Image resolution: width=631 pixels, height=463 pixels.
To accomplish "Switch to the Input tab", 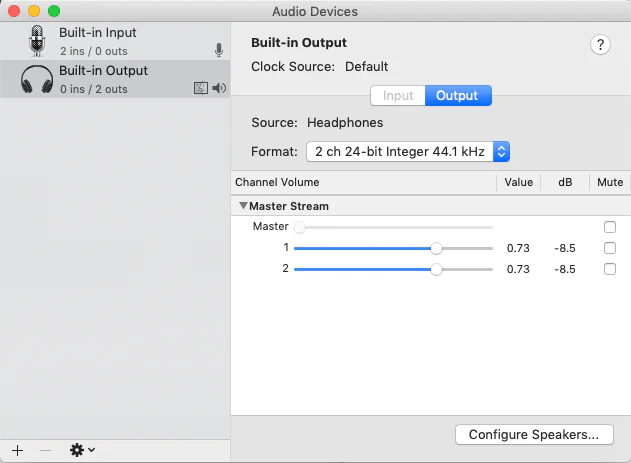I will [398, 96].
